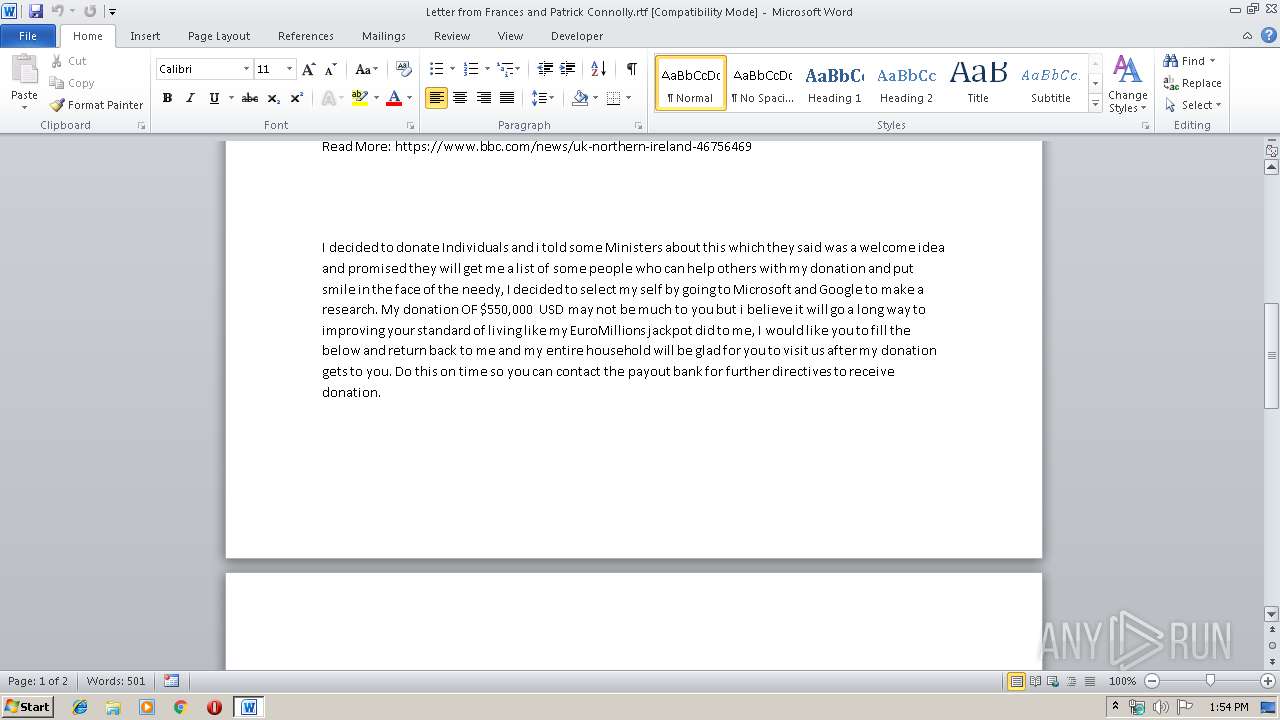Click the Change Styles button
This screenshot has height=720, width=1280.
(x=1127, y=85)
